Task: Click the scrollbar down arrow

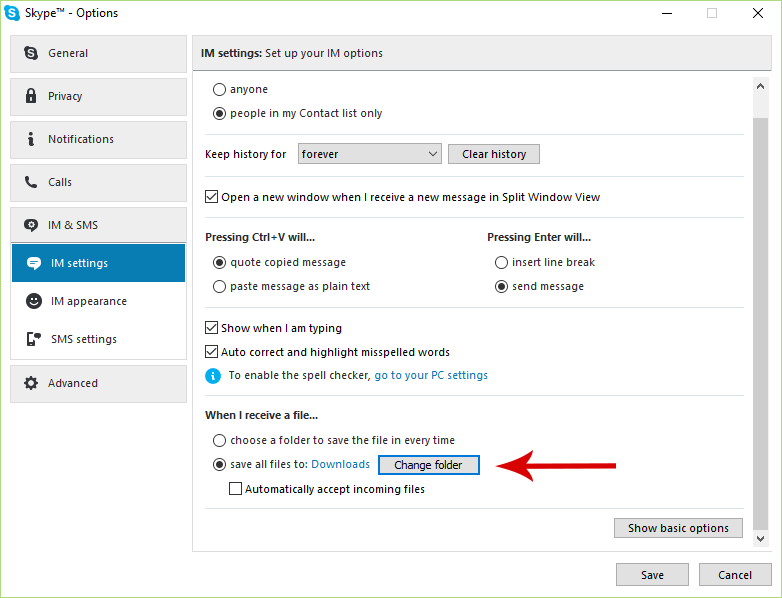Action: coord(761,539)
